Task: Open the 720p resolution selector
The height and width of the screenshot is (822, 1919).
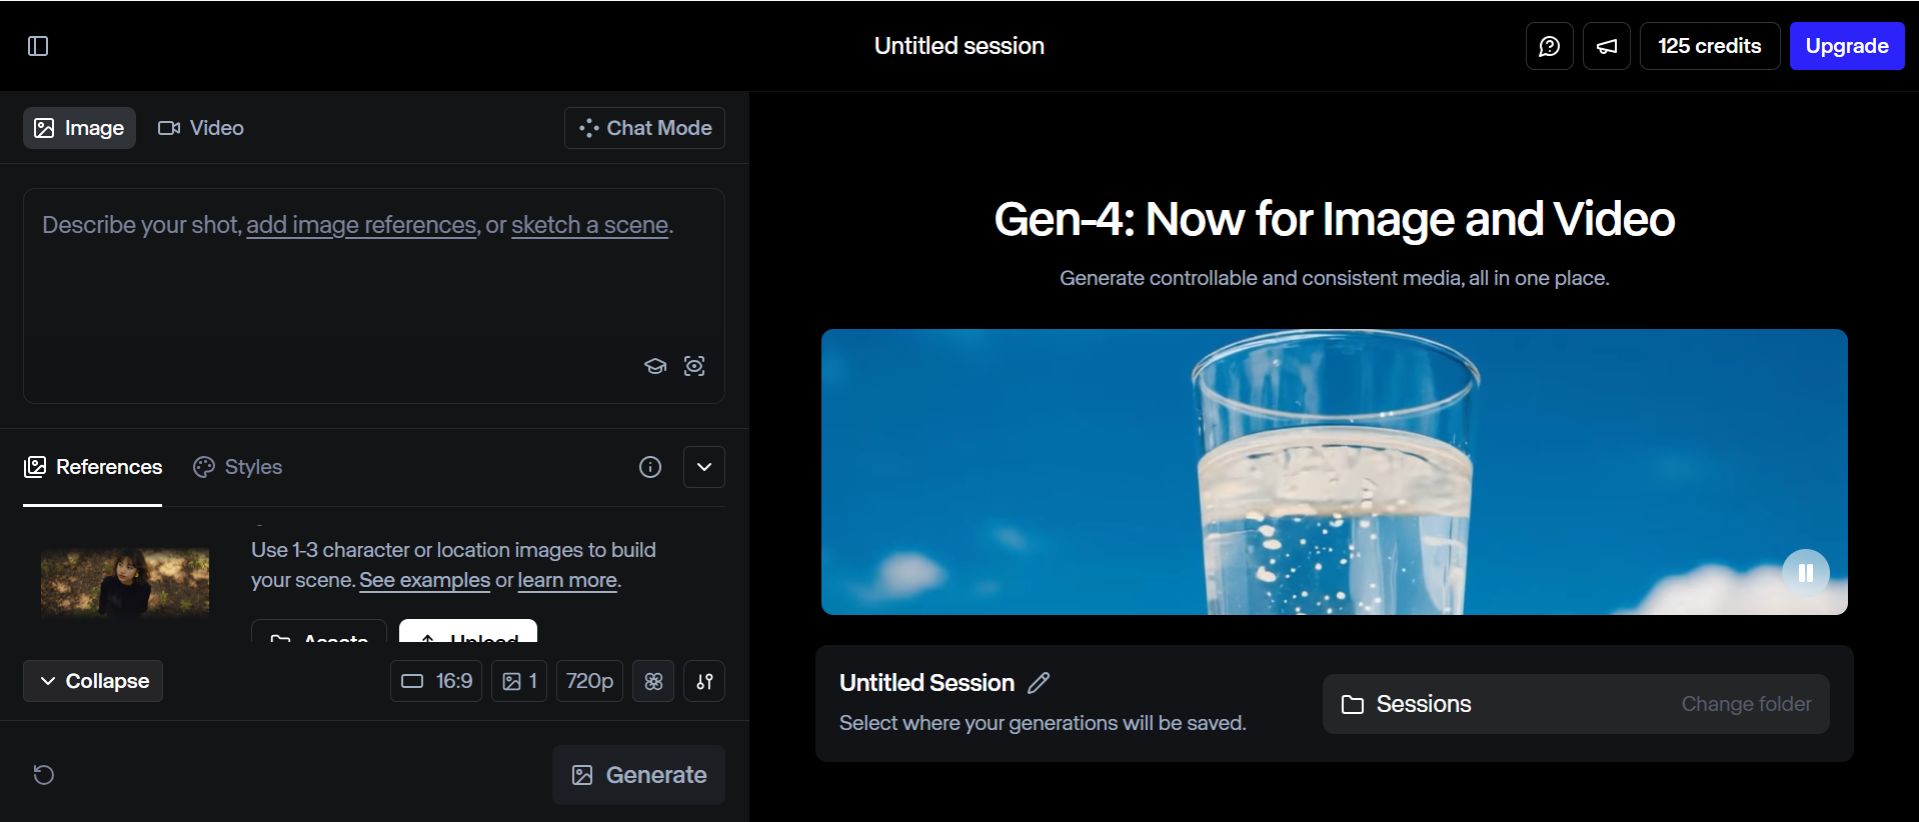Action: (589, 681)
